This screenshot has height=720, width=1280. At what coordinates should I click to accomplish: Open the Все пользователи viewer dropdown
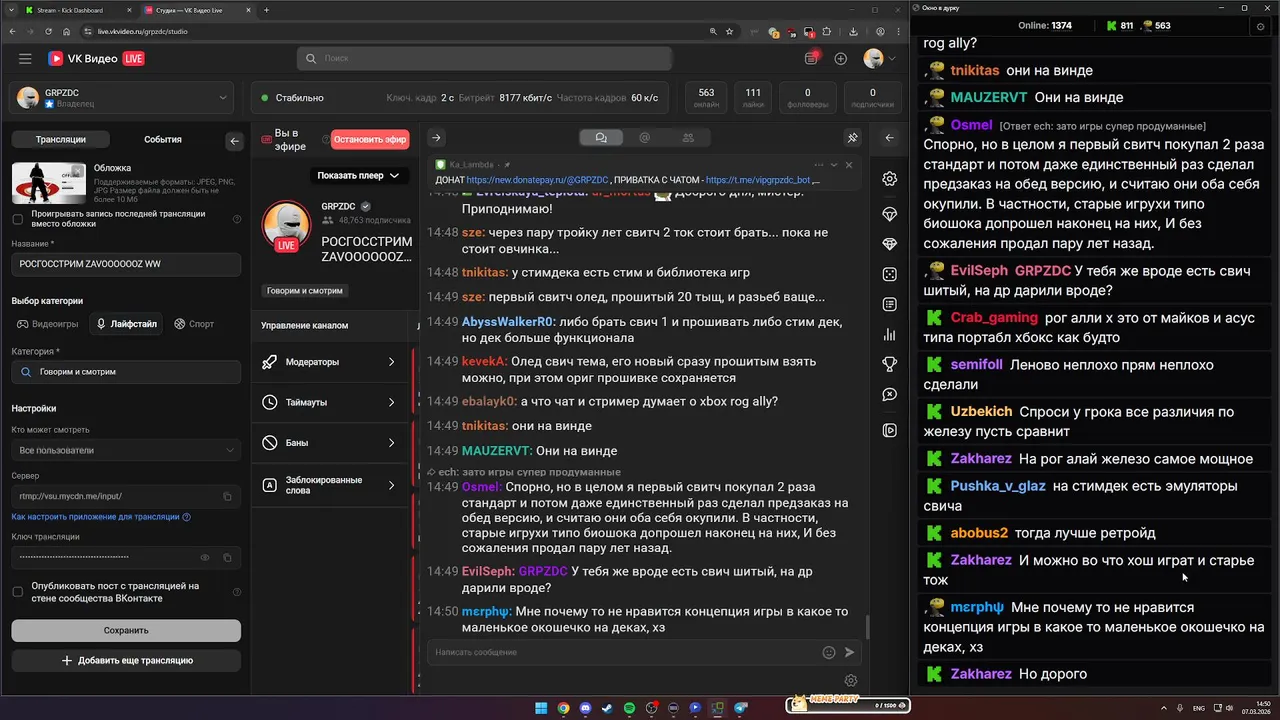(x=126, y=450)
